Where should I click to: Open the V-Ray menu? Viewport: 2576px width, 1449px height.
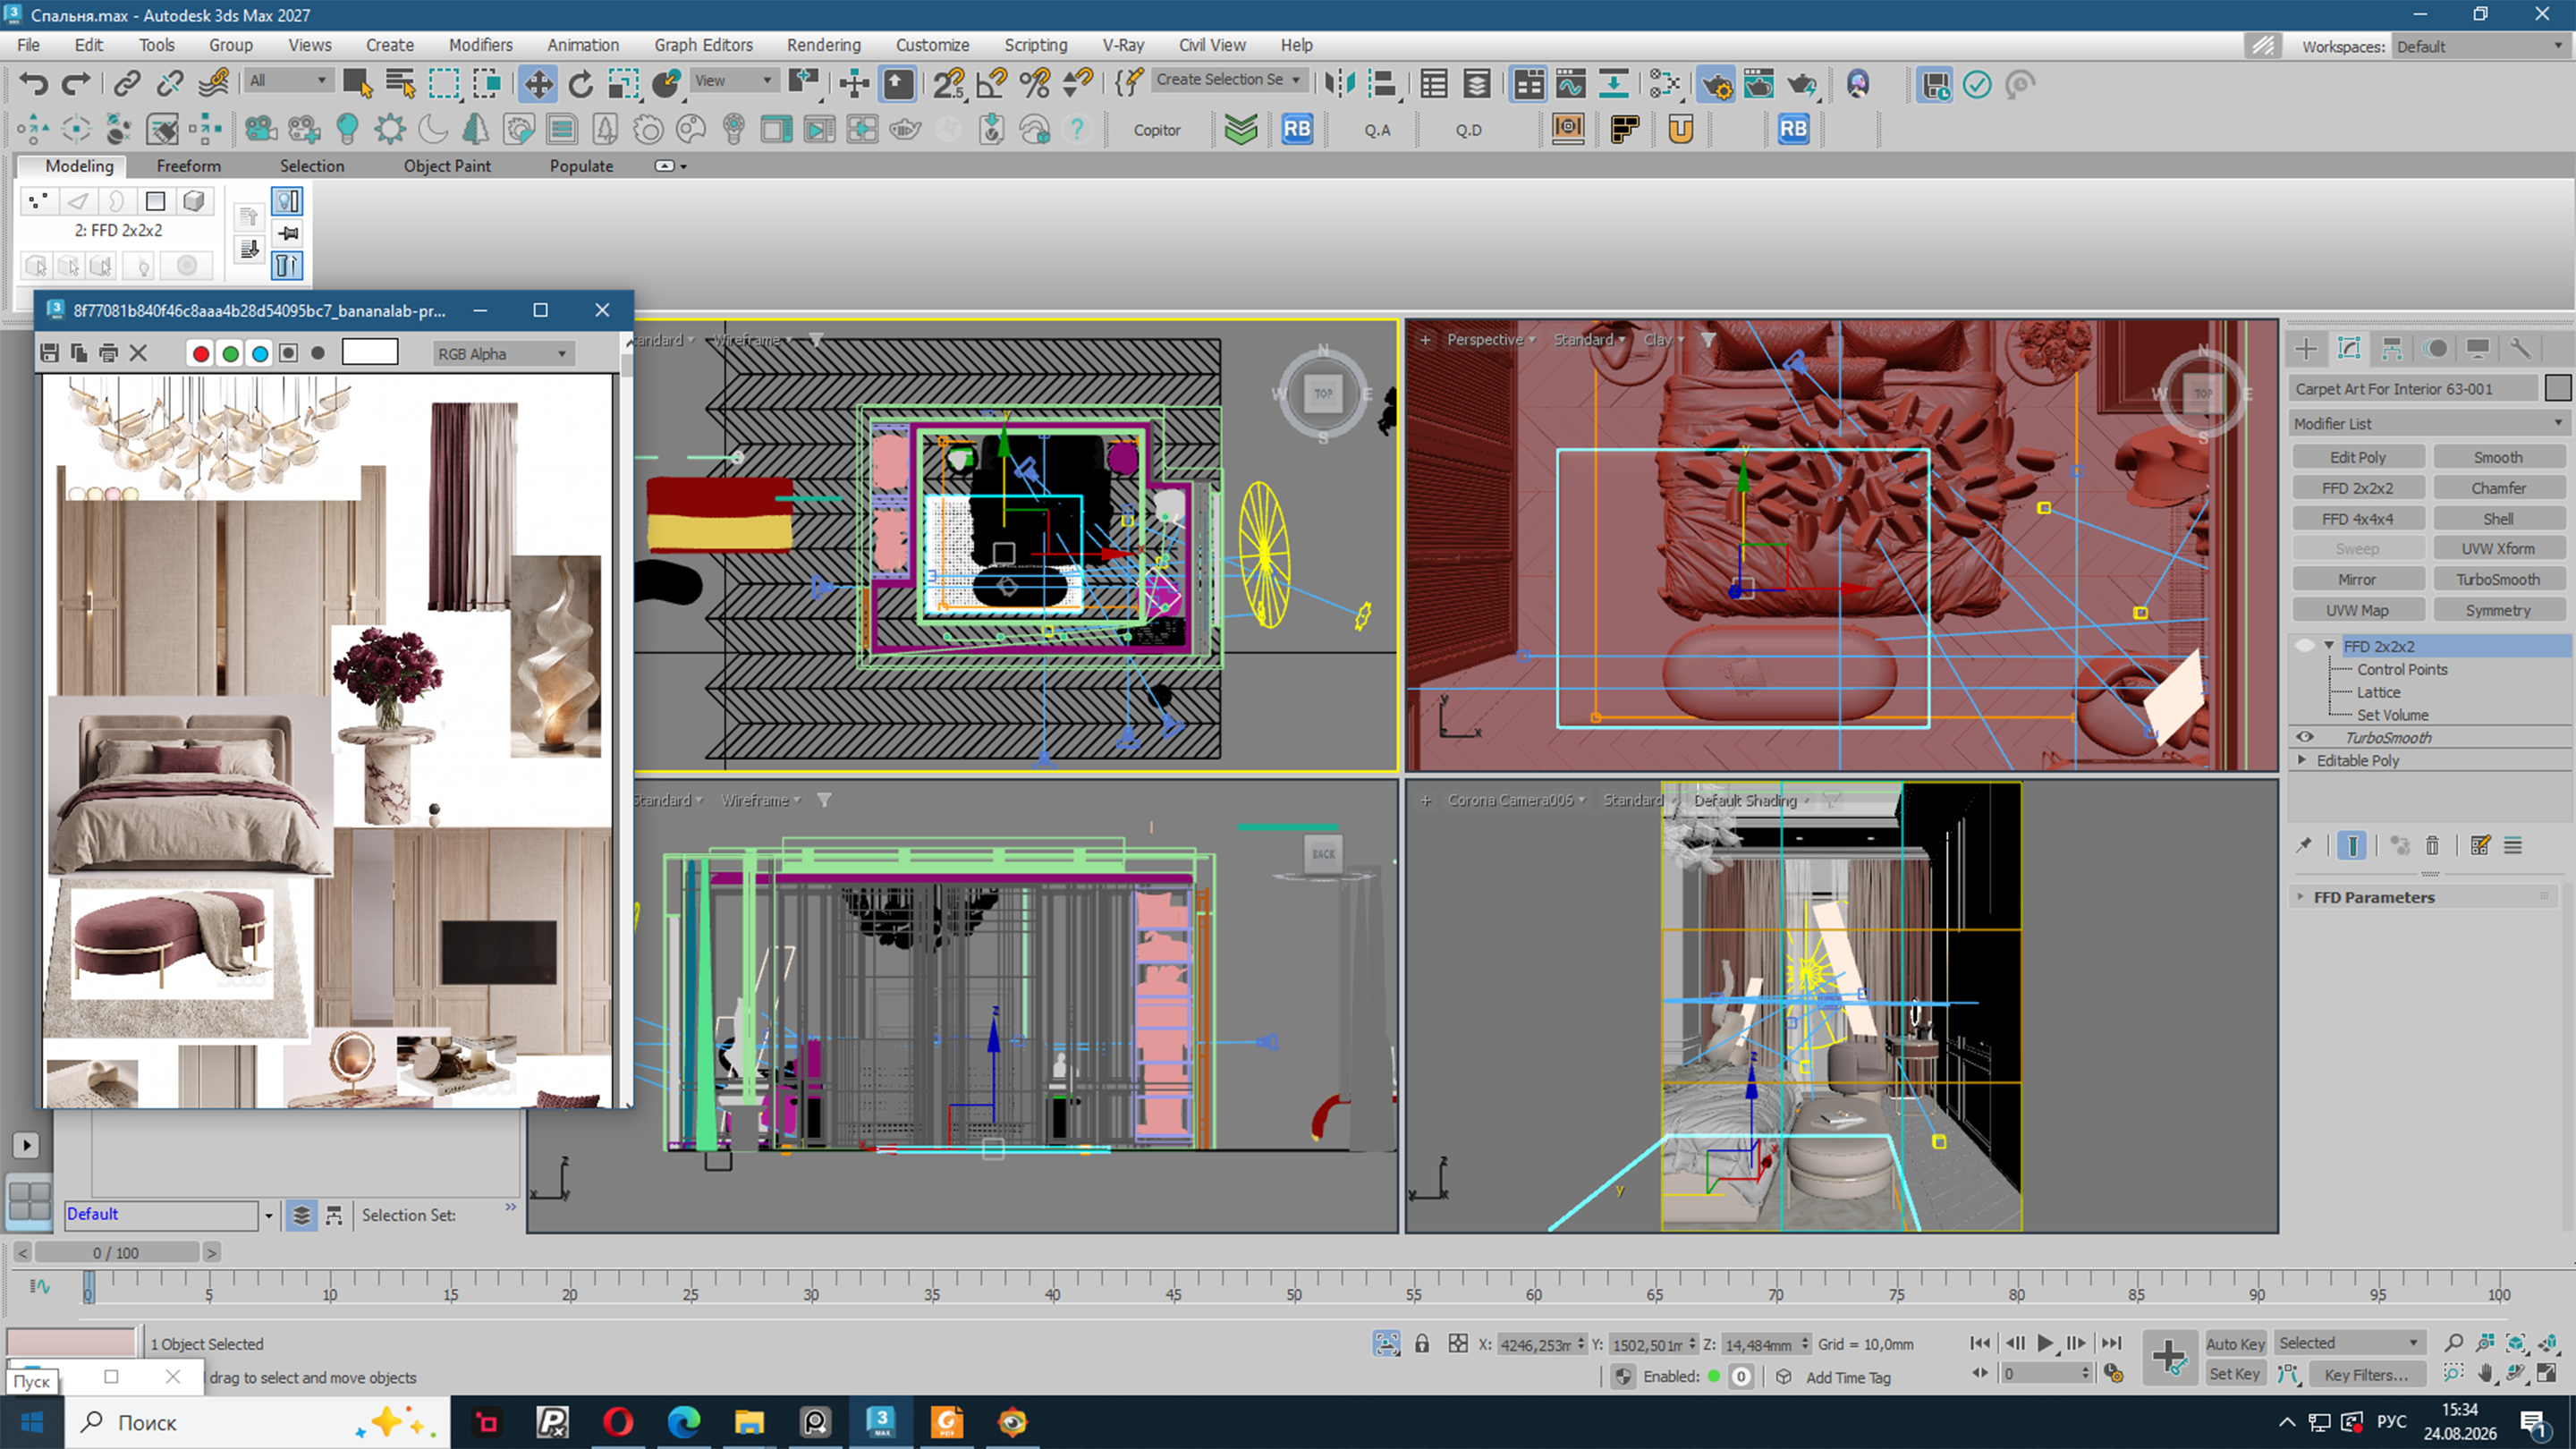click(1123, 45)
